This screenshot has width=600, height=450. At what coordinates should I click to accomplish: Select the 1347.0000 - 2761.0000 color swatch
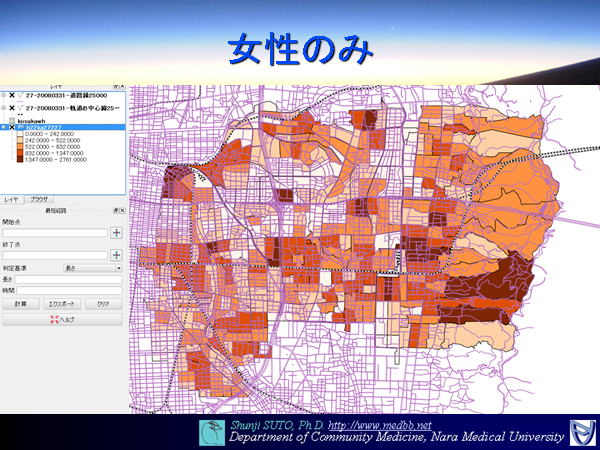[x=20, y=159]
